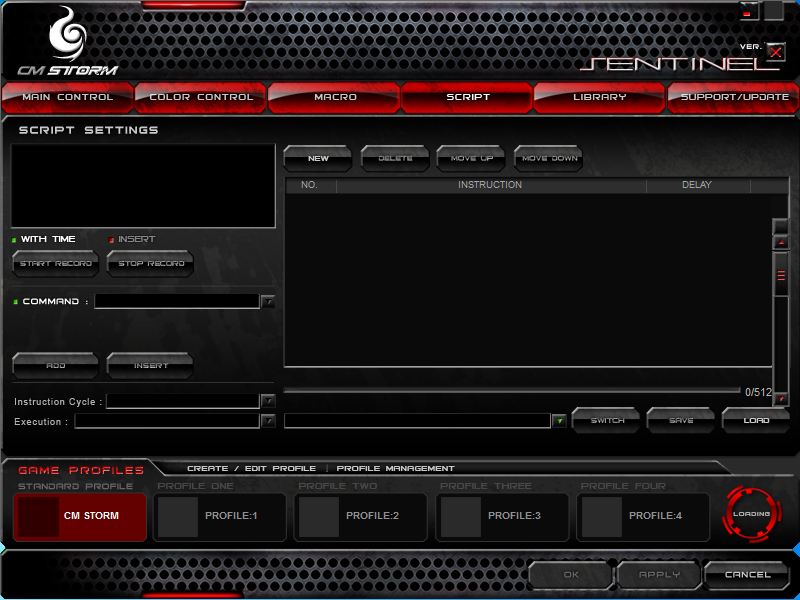
Task: Click the CM Storm logo
Action: [x=67, y=42]
